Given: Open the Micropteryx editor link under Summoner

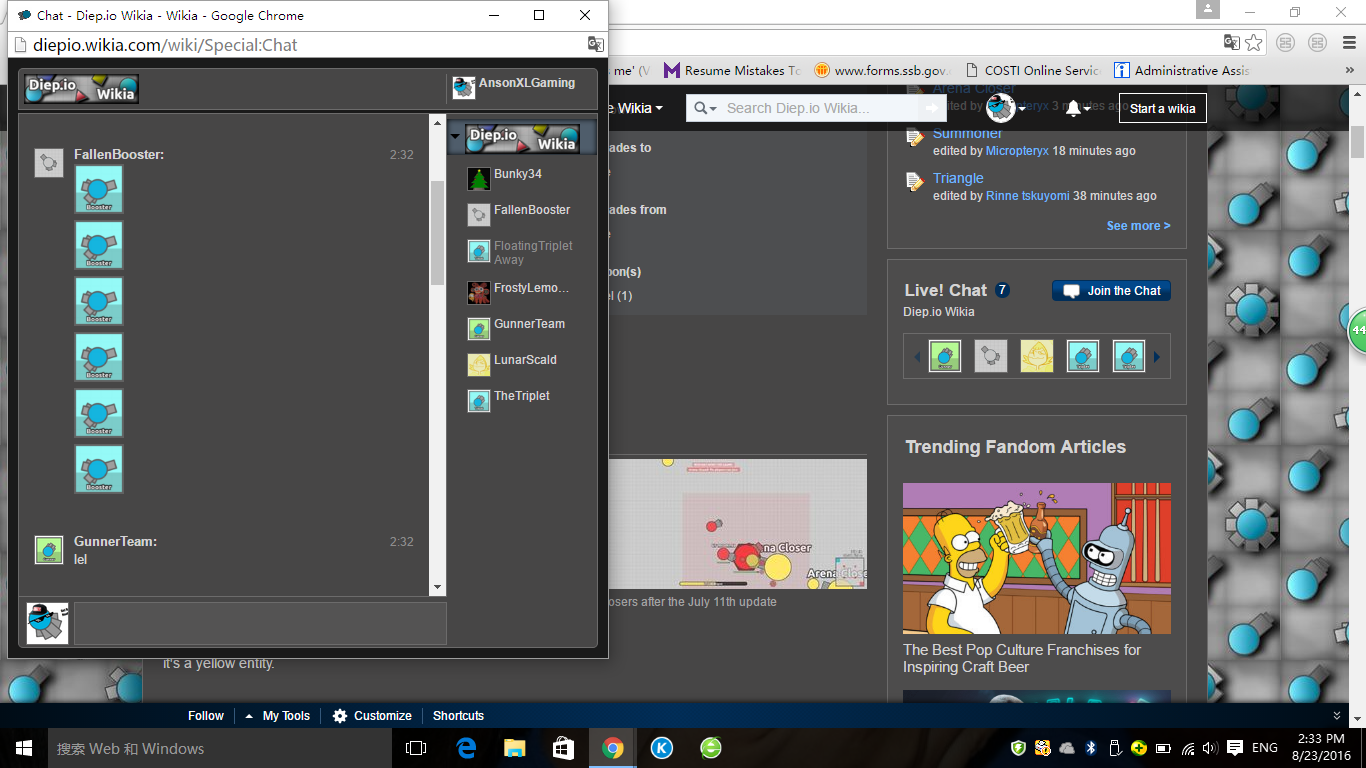Looking at the screenshot, I should pos(1017,151).
